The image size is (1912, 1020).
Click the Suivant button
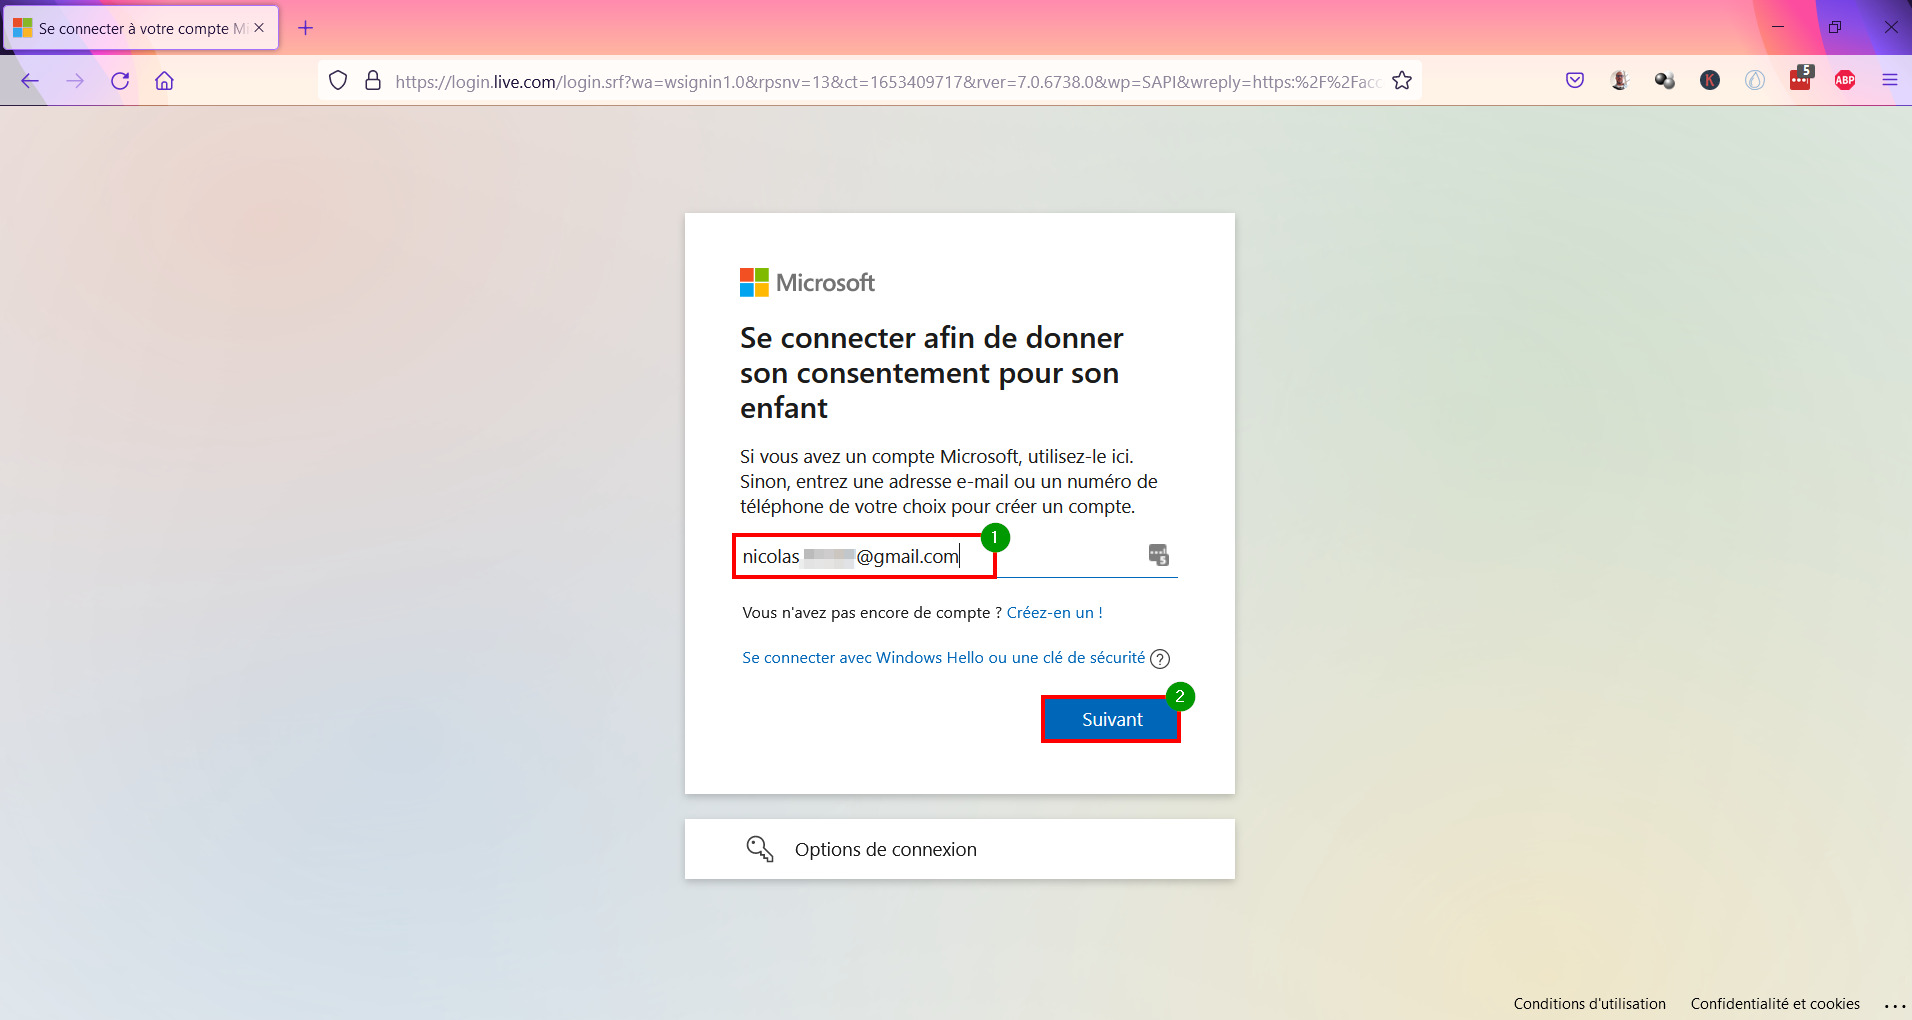pos(1111,719)
